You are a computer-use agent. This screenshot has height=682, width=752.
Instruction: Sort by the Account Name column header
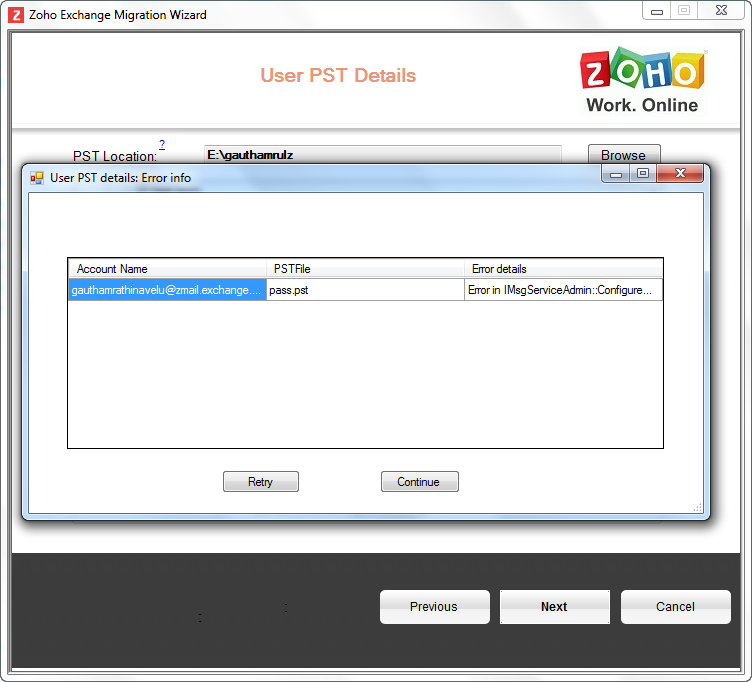[167, 269]
